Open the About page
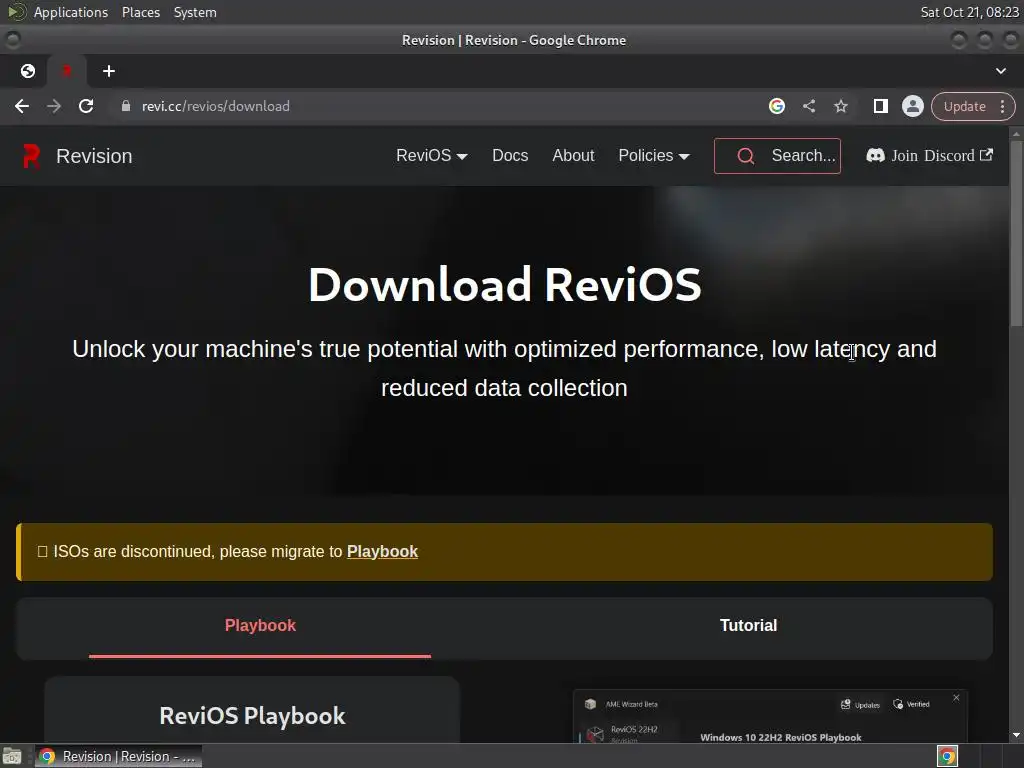 573,155
